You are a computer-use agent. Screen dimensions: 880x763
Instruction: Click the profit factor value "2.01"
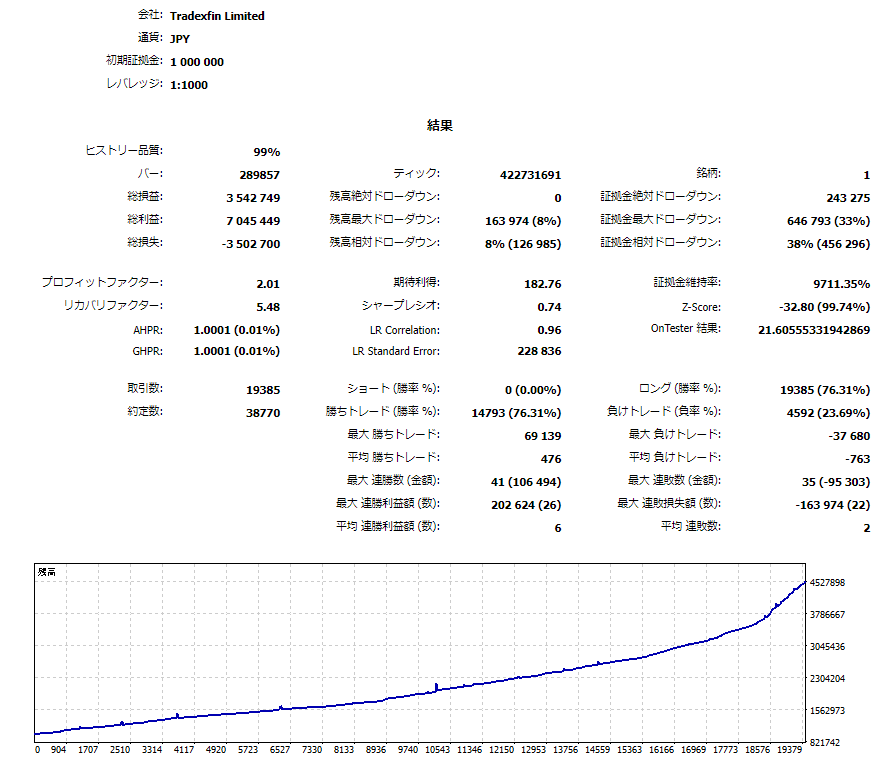(x=268, y=284)
